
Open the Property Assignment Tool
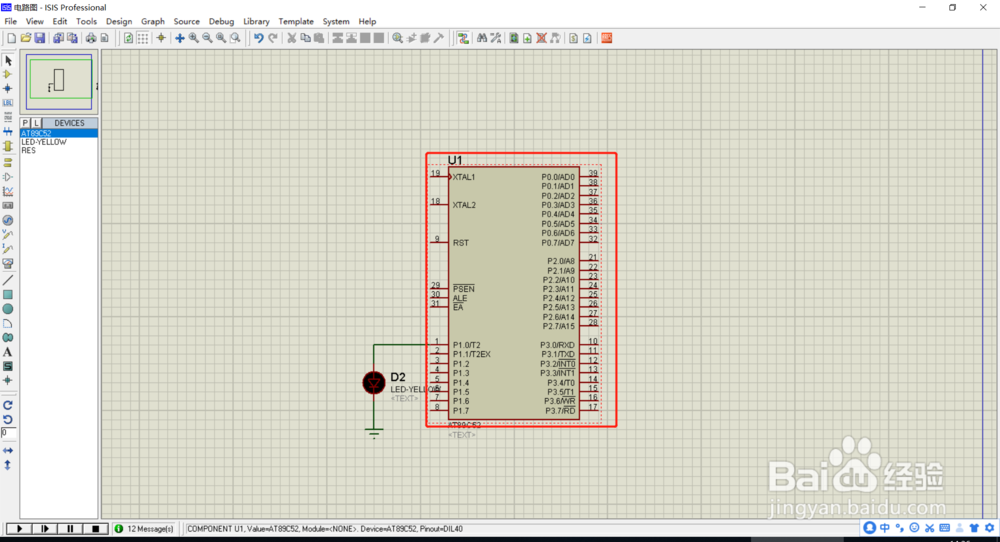click(496, 38)
